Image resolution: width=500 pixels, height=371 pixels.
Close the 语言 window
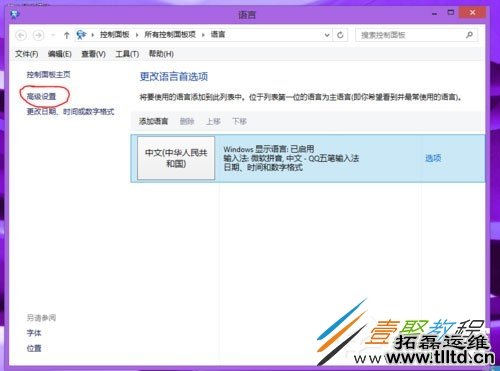(472, 13)
